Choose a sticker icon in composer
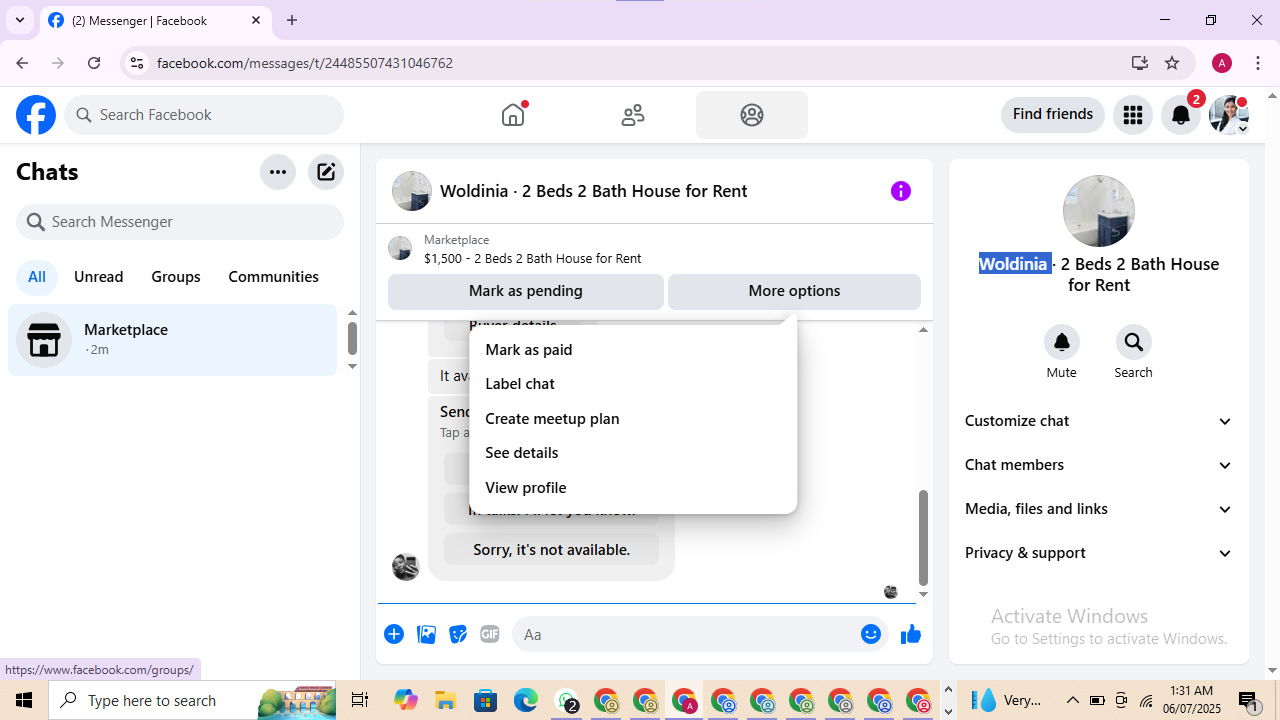Image resolution: width=1280 pixels, height=720 pixels. pos(458,634)
